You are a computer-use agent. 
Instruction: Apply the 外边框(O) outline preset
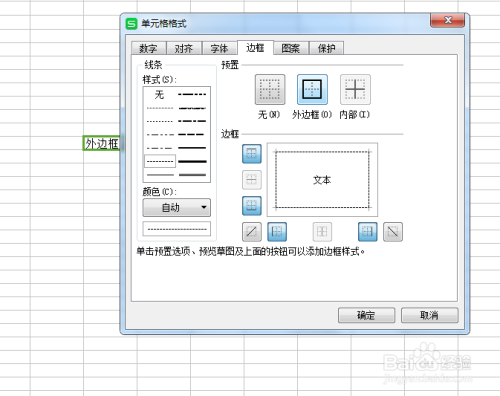point(312,89)
